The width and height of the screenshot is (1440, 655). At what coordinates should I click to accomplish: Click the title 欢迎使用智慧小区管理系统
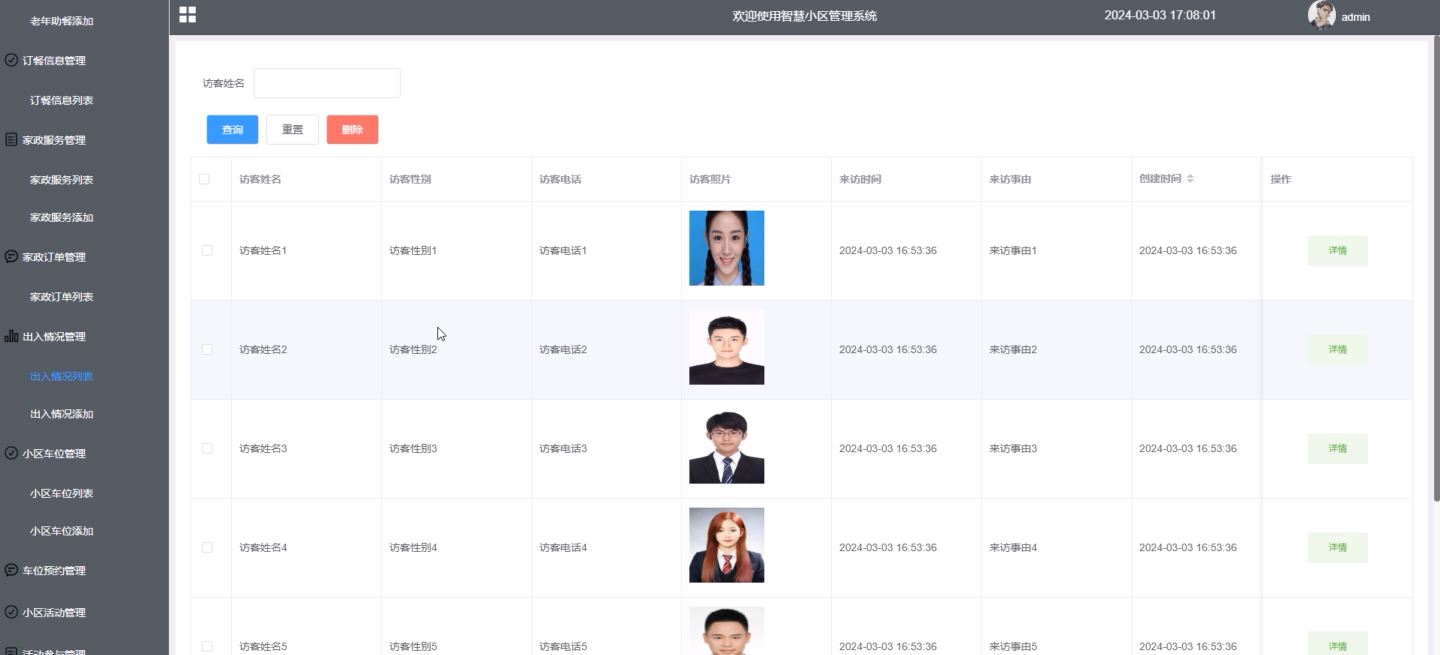(x=804, y=16)
